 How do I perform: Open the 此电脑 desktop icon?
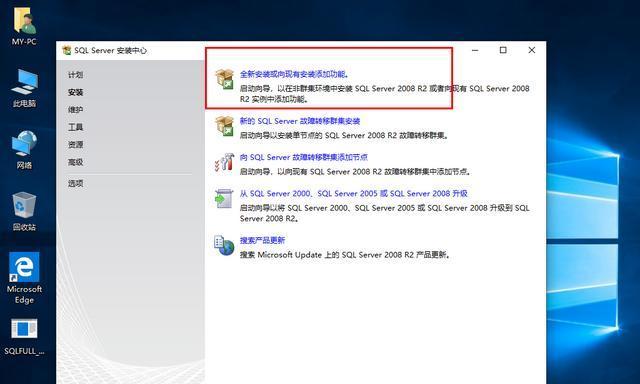(24, 88)
